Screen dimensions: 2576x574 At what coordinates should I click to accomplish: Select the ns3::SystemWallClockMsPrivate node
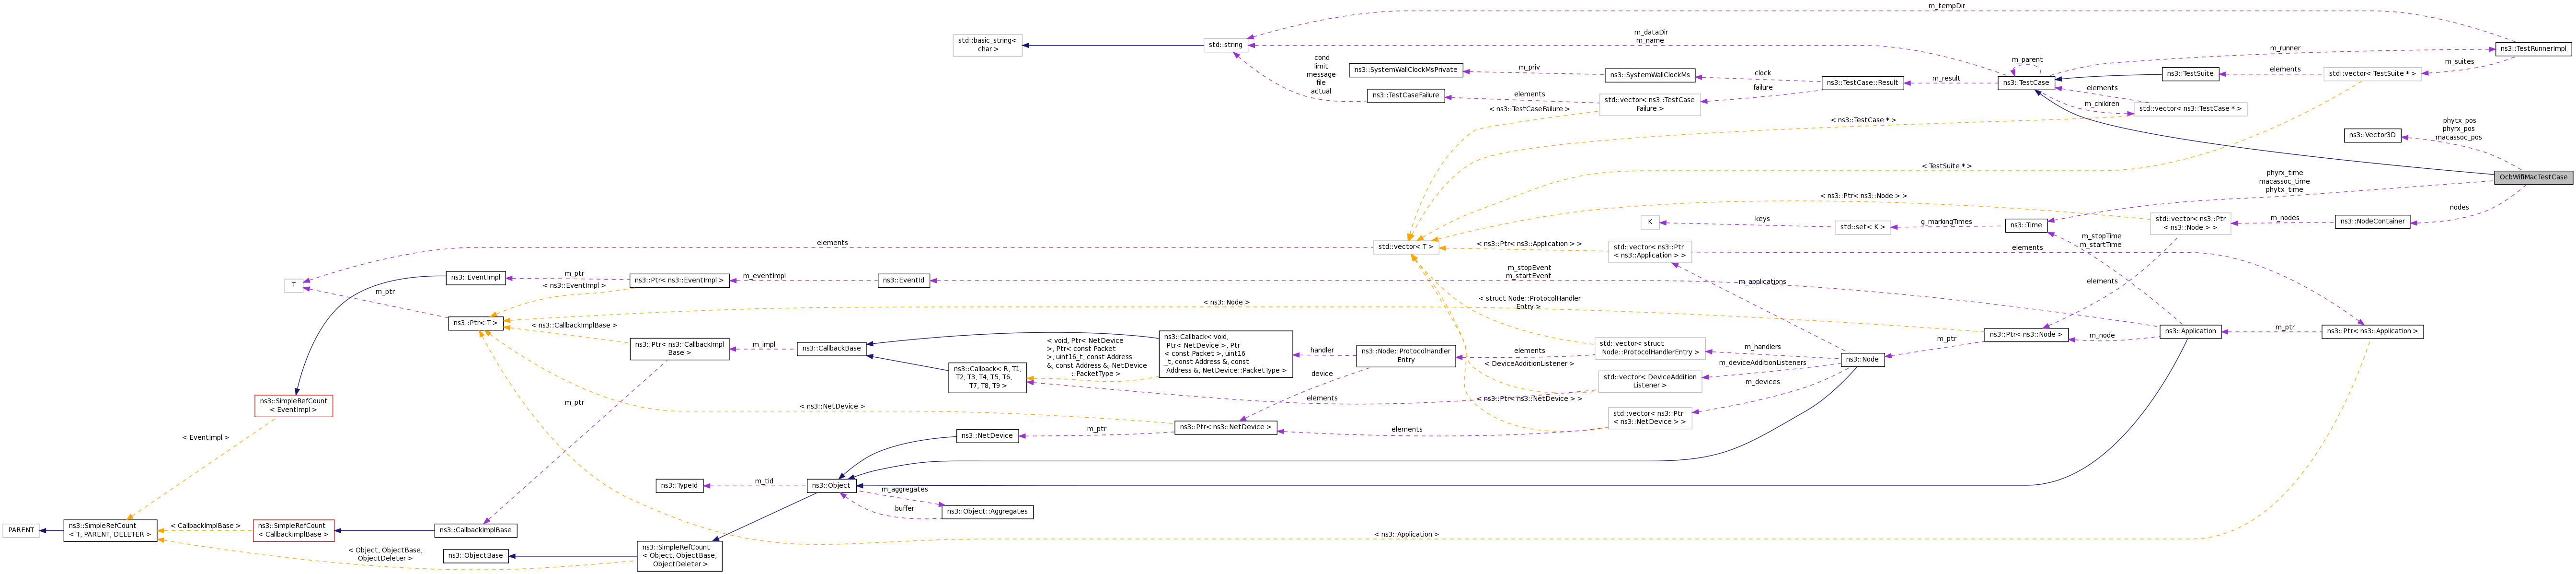coord(1406,70)
